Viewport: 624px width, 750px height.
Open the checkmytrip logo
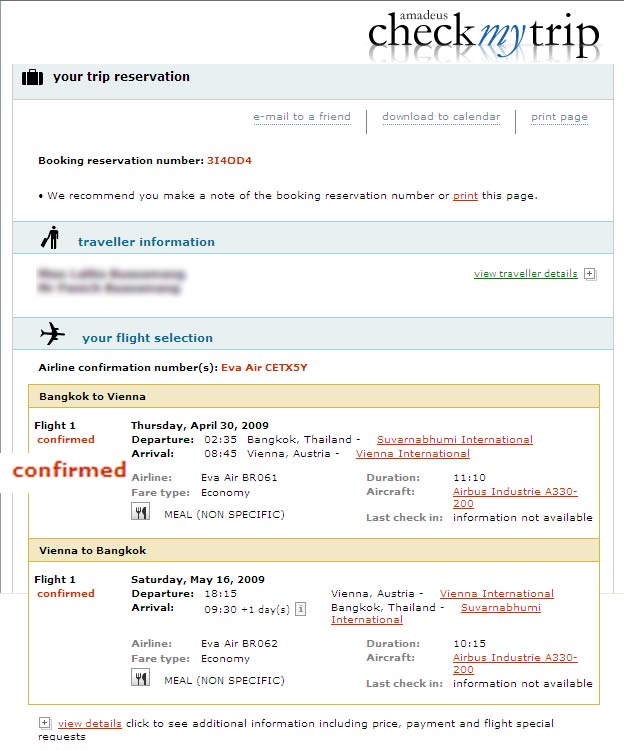coord(483,34)
